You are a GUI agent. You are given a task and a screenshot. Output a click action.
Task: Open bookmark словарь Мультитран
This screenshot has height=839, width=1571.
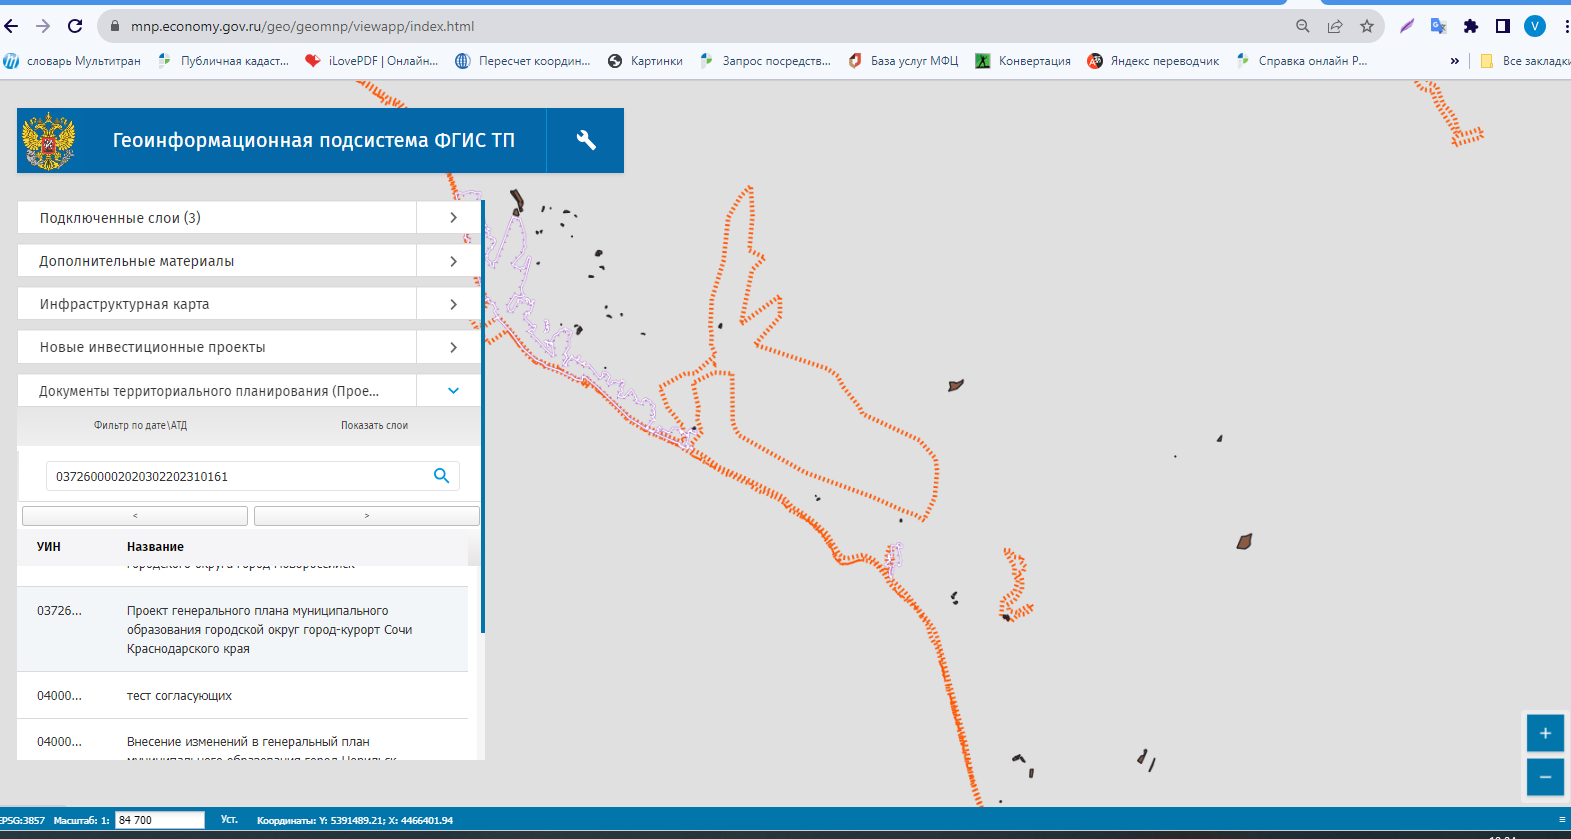[72, 61]
